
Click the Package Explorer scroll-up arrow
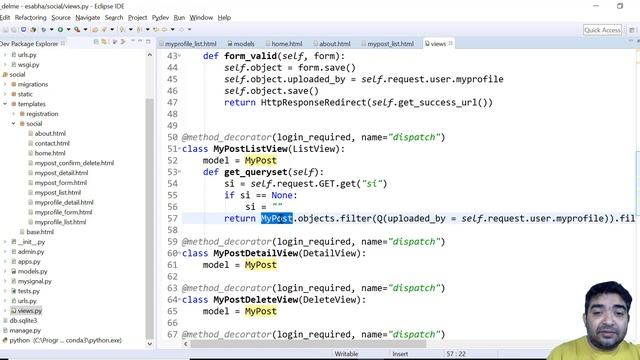click(149, 55)
